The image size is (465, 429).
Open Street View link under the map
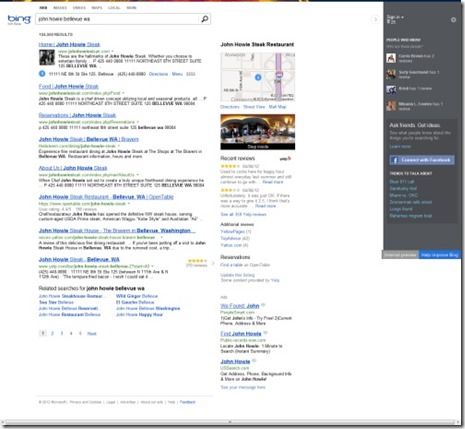(x=254, y=107)
